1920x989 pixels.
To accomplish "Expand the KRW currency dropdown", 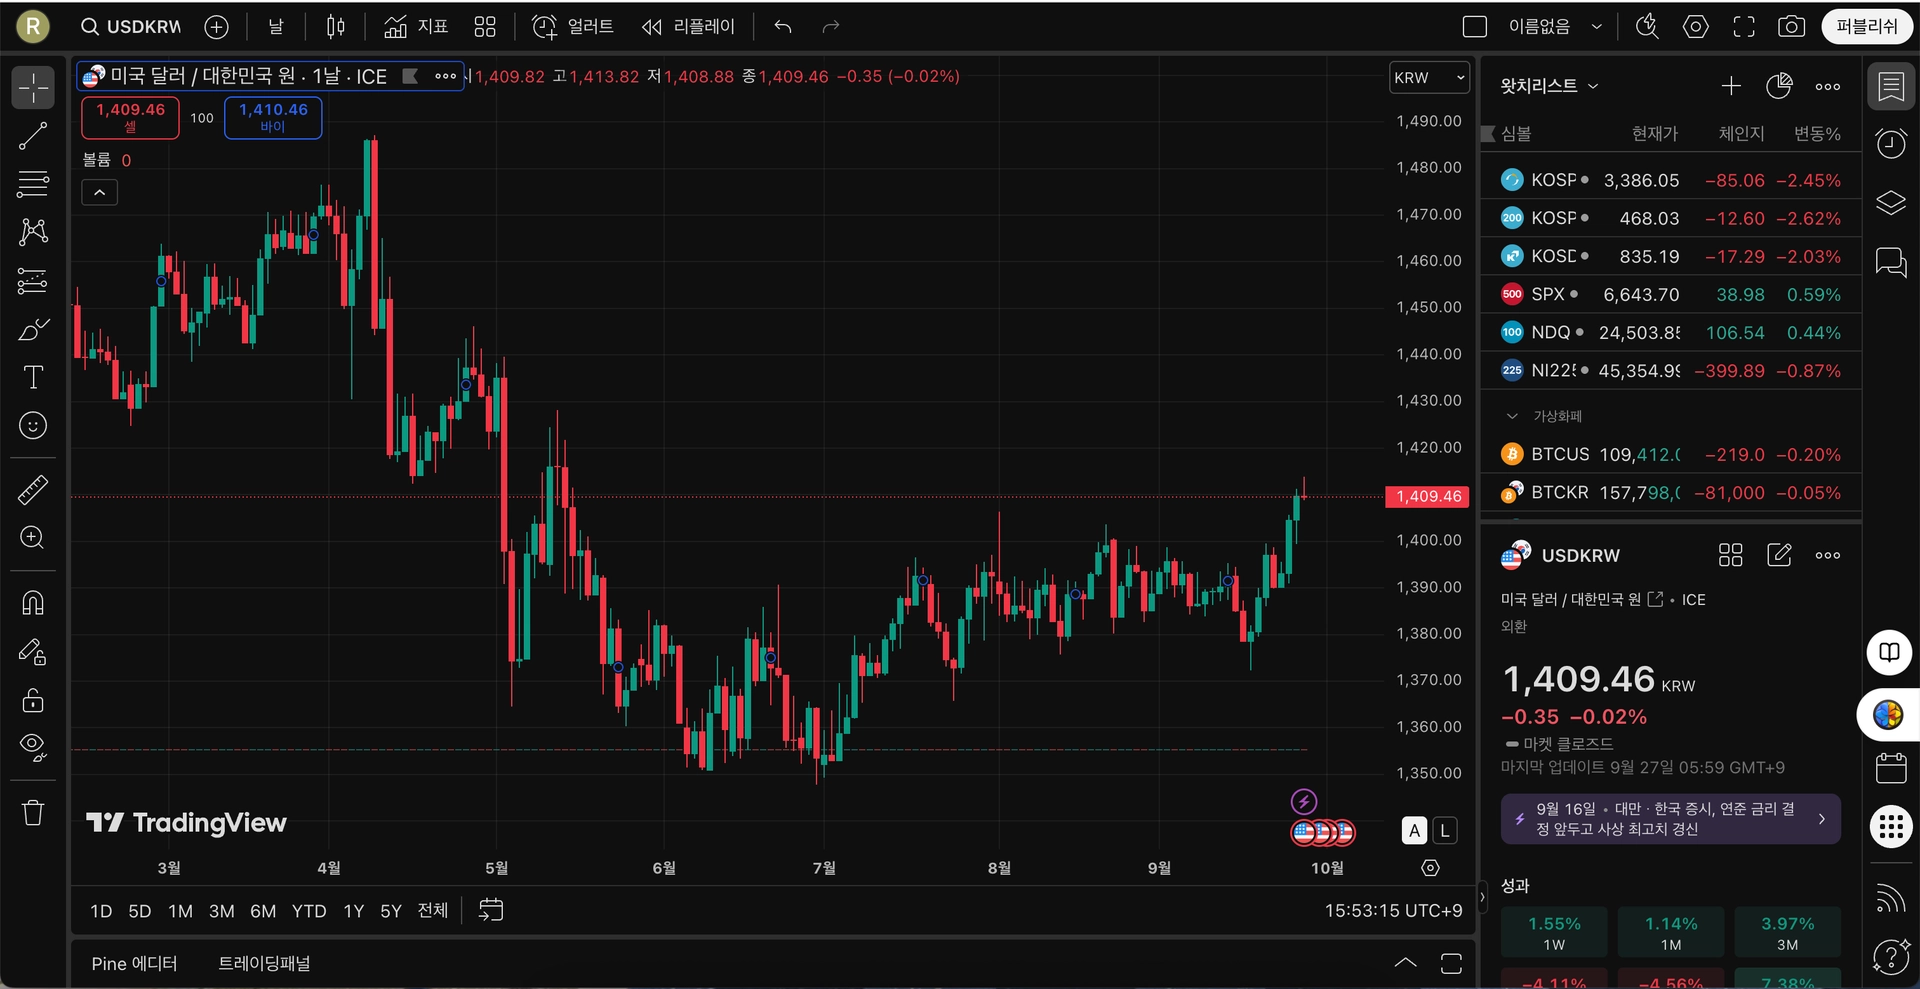I will tap(1429, 78).
